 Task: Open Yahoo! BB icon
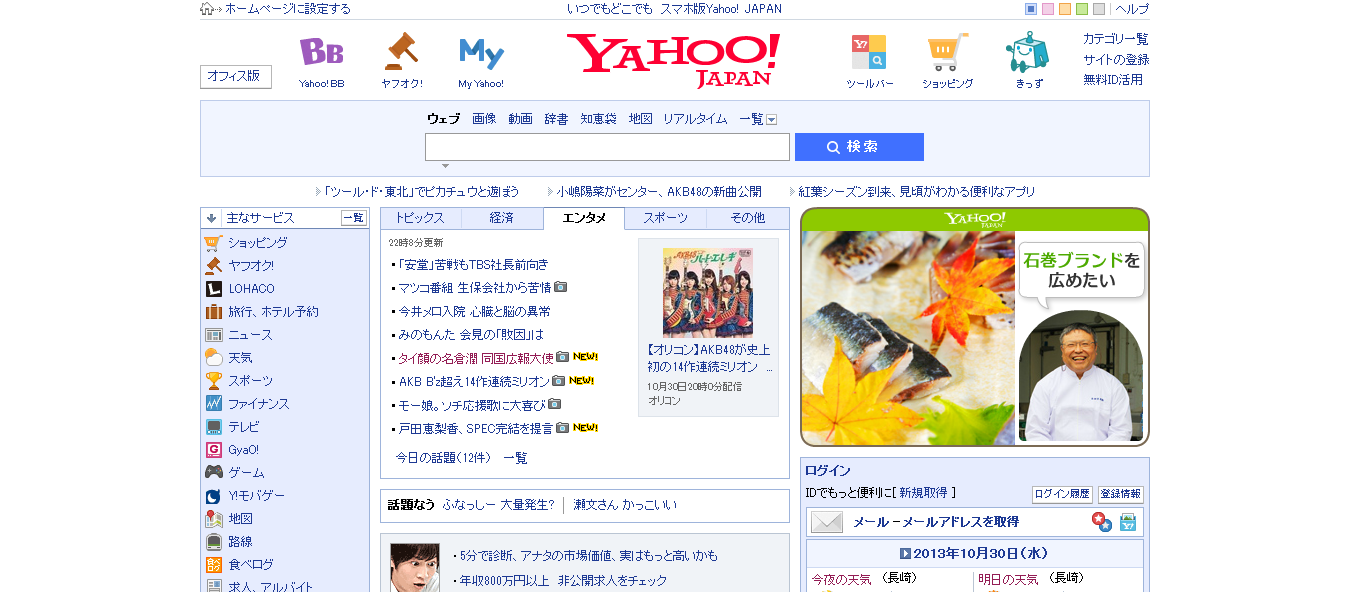click(x=321, y=51)
